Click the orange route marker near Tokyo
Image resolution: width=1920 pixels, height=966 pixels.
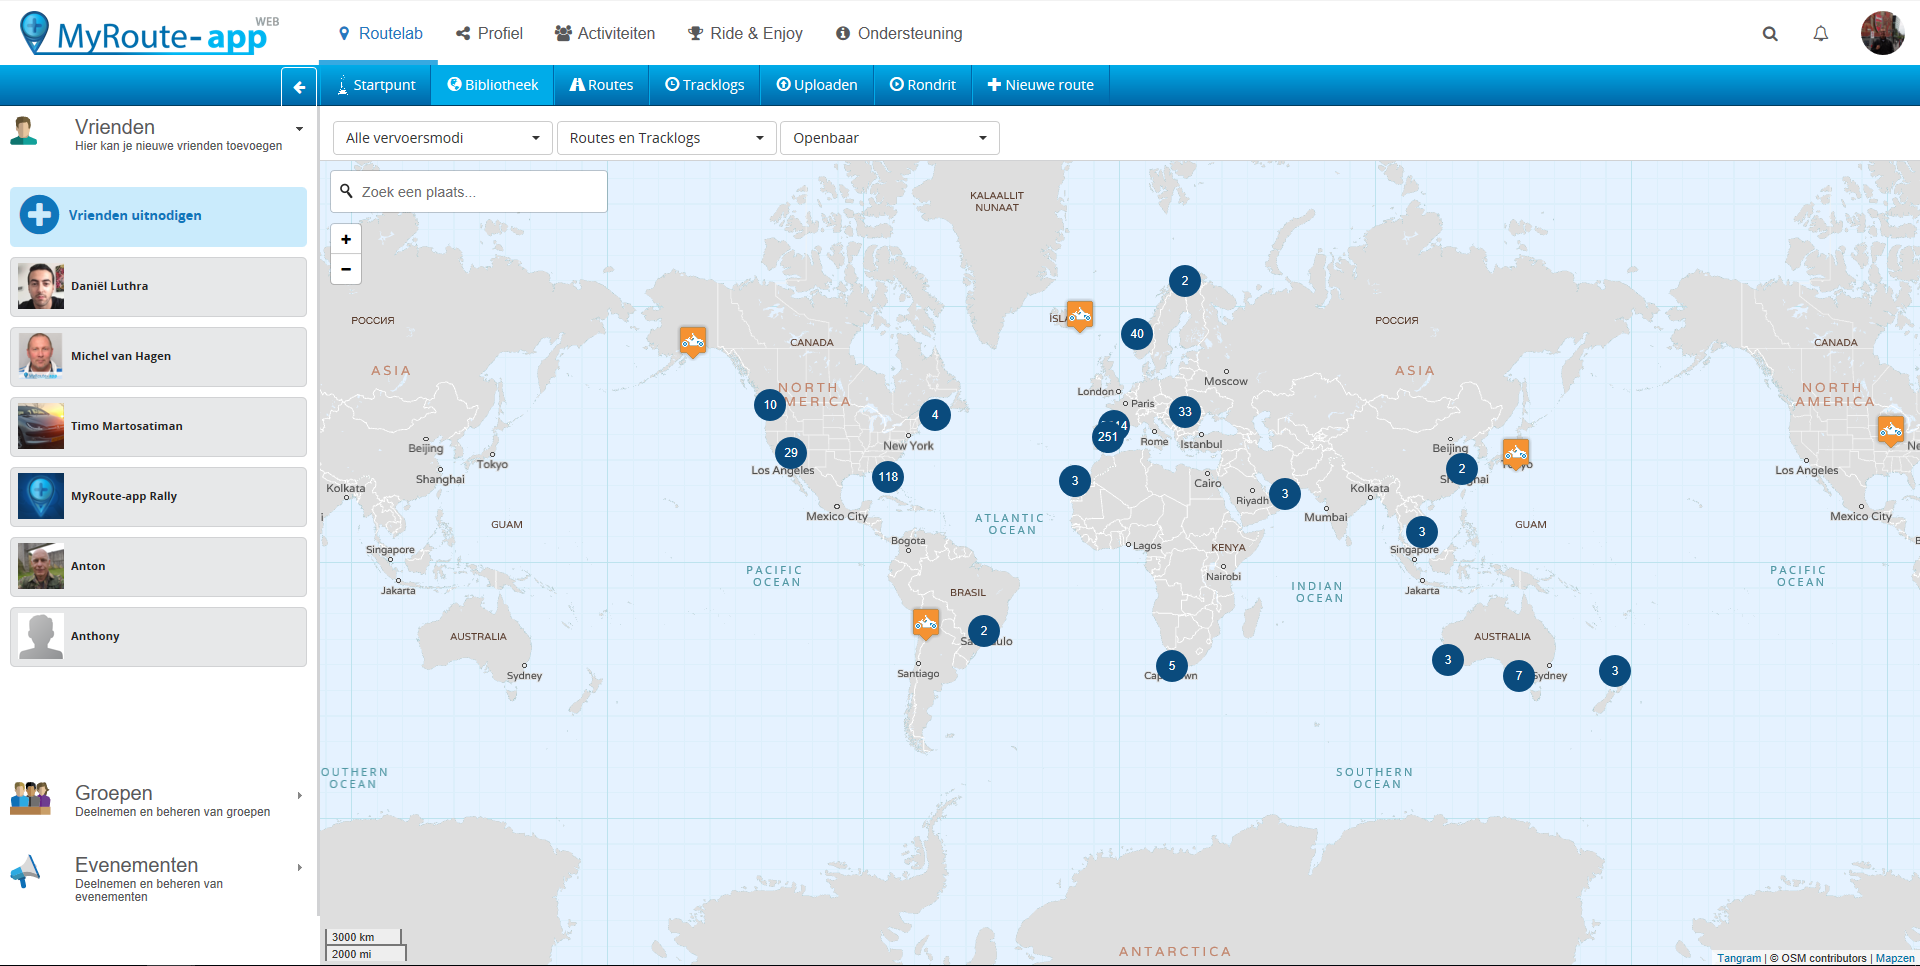(1516, 454)
